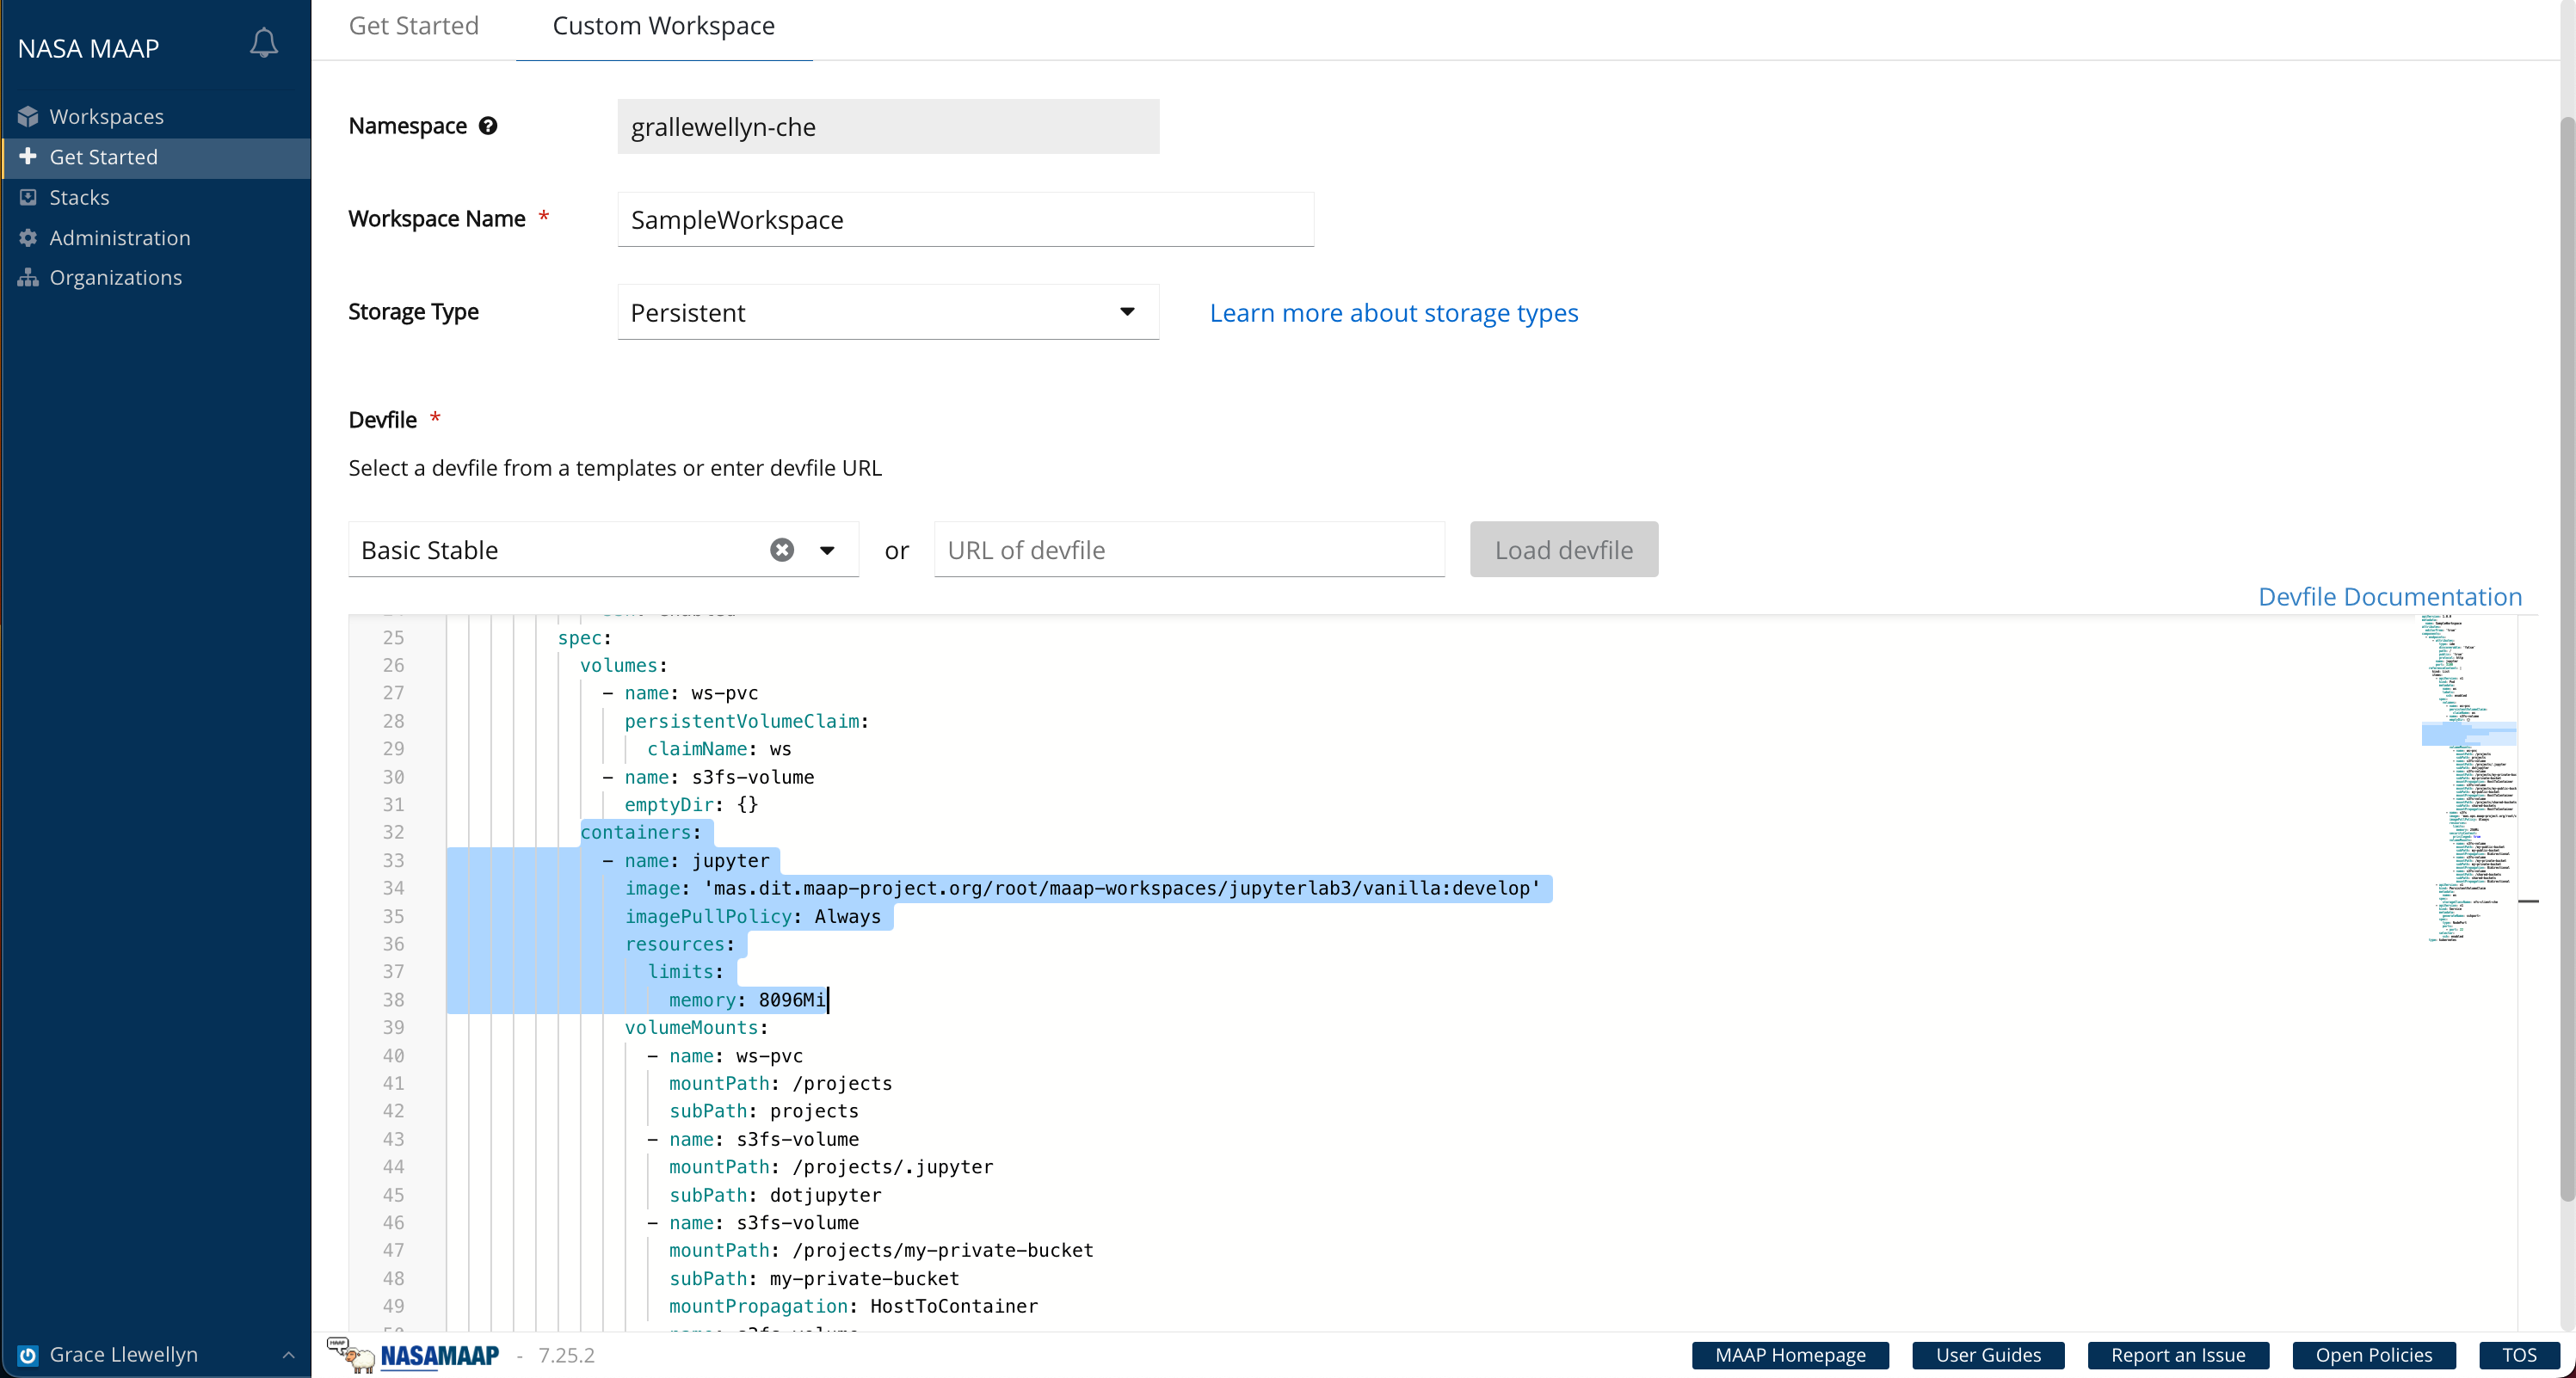Click the Get Started plus icon
The height and width of the screenshot is (1378, 2576).
[28, 156]
